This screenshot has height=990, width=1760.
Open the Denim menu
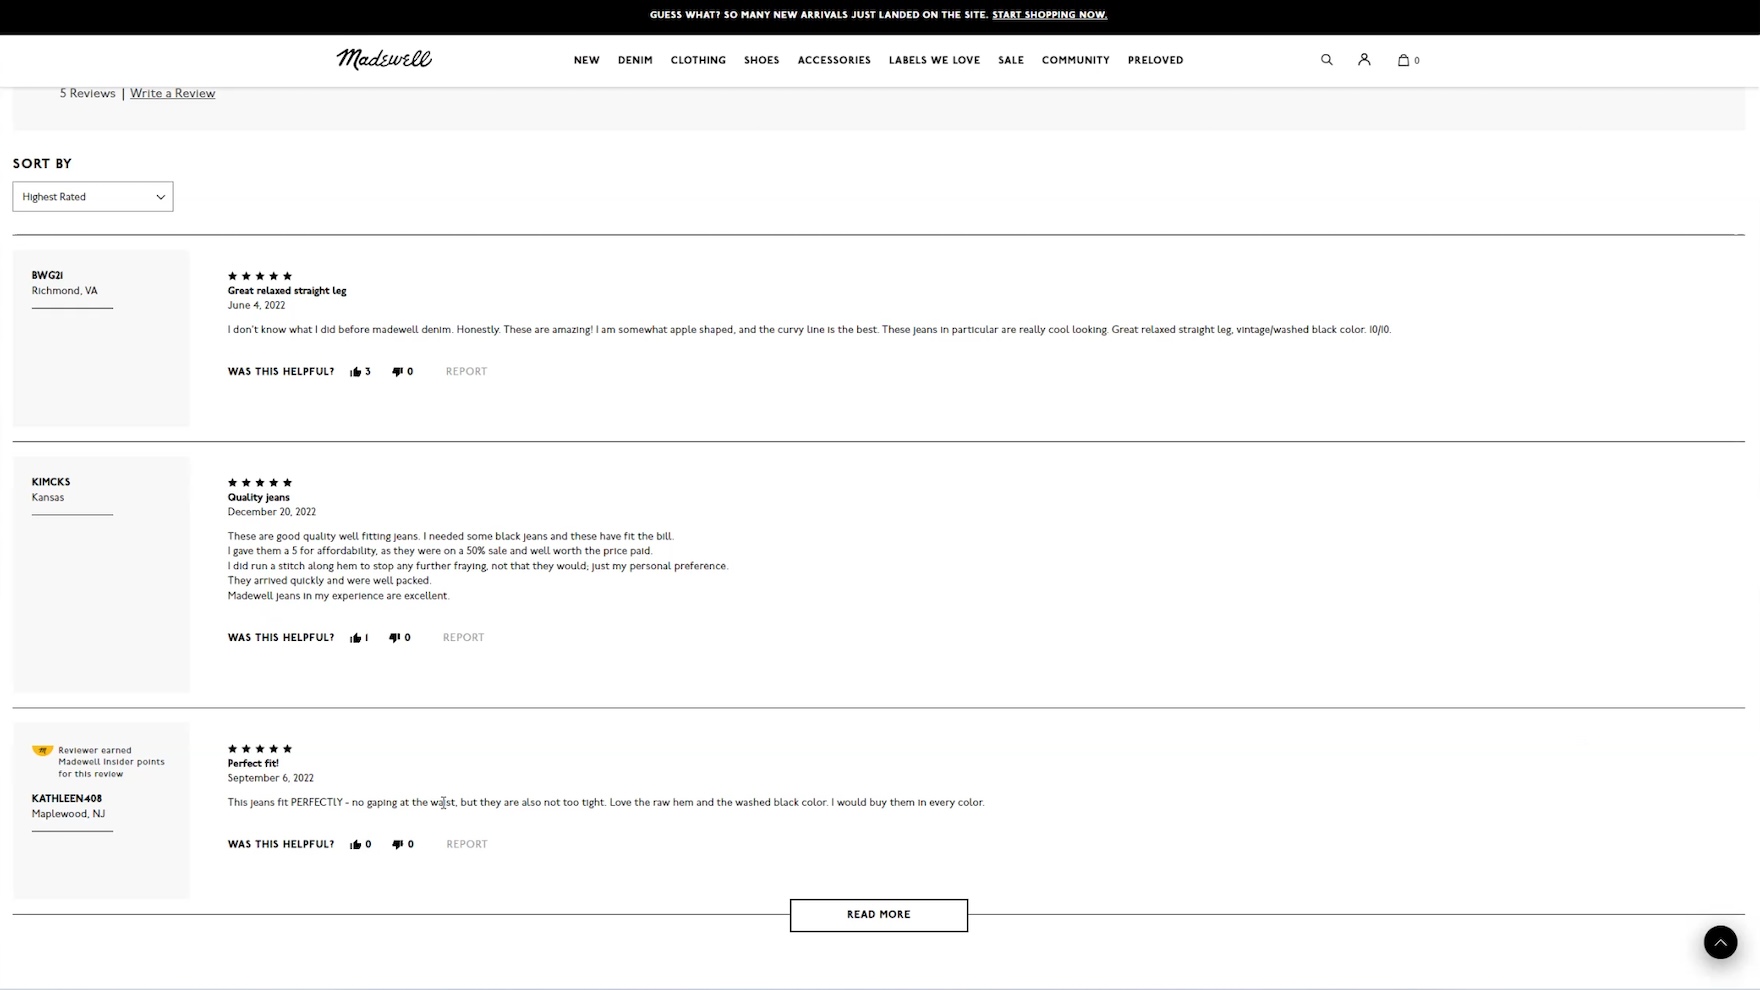(635, 60)
